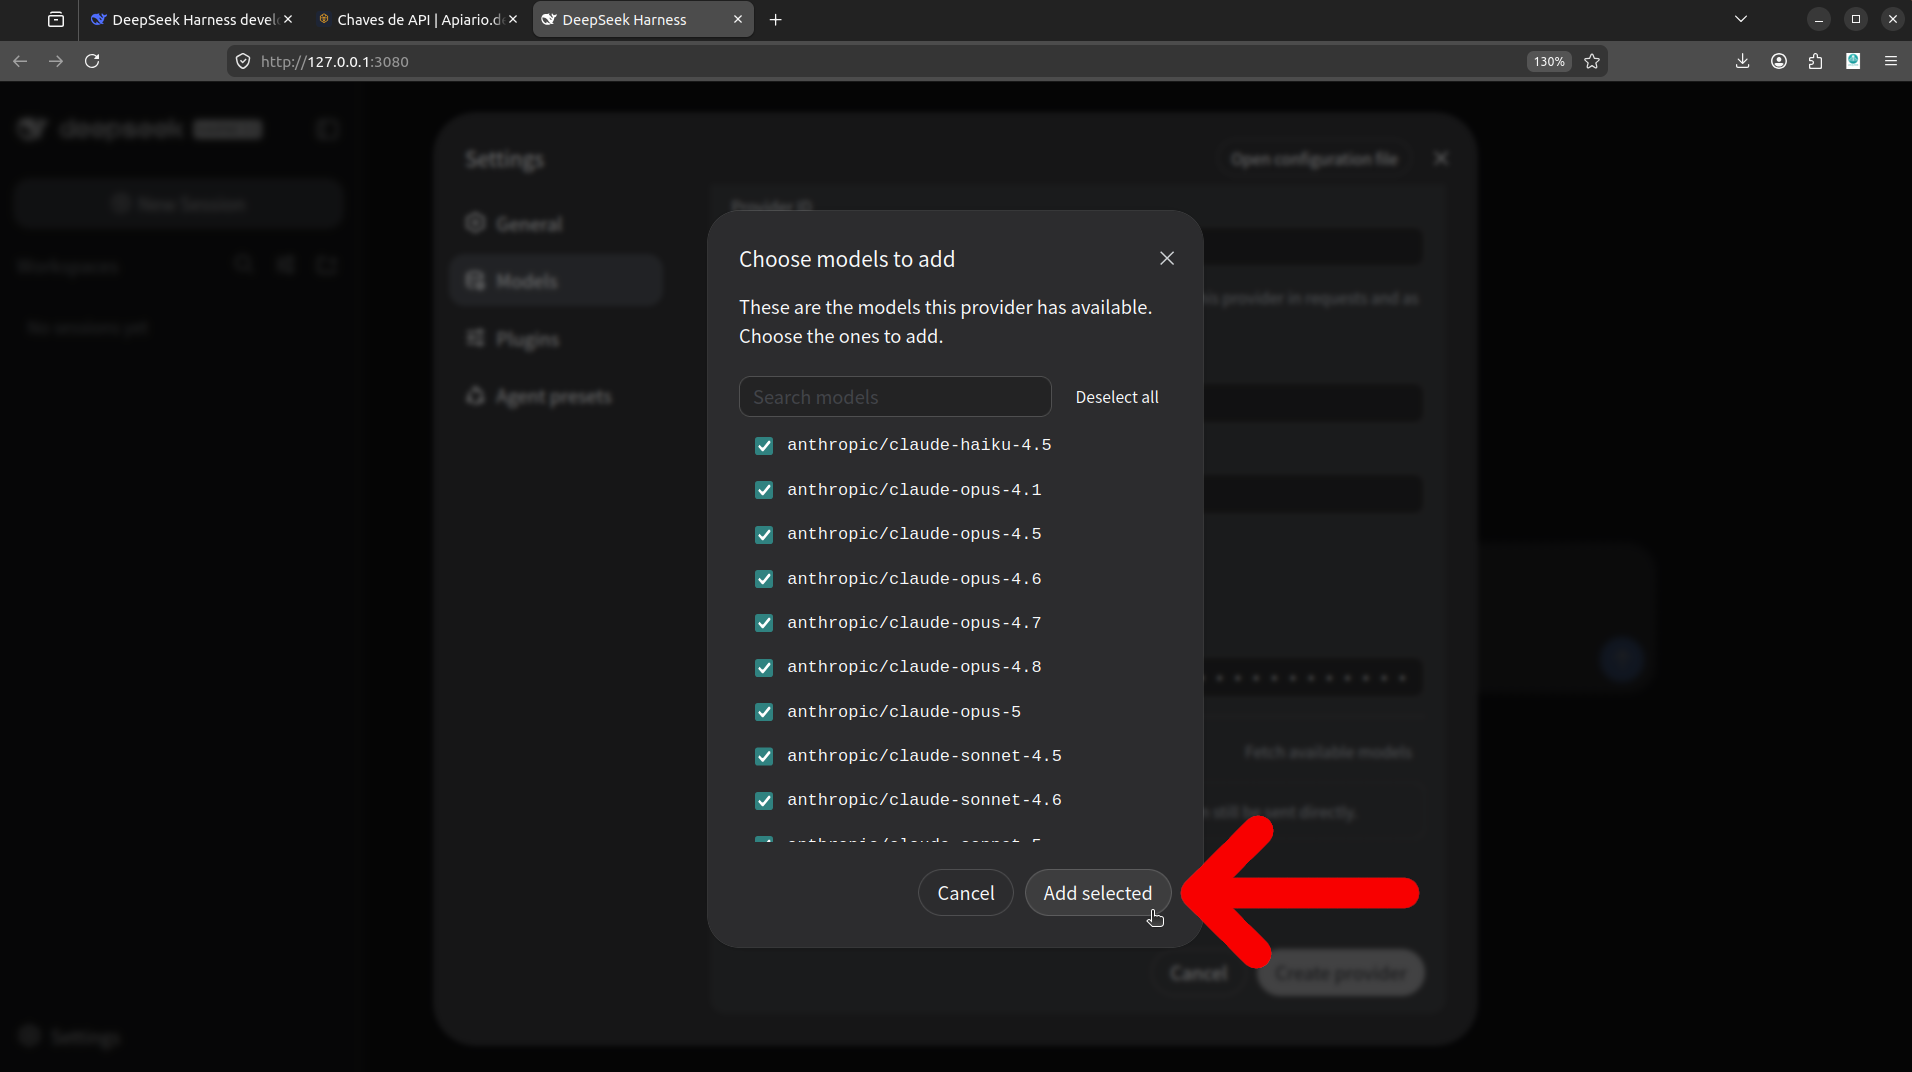Open browser extensions menu

1816,61
